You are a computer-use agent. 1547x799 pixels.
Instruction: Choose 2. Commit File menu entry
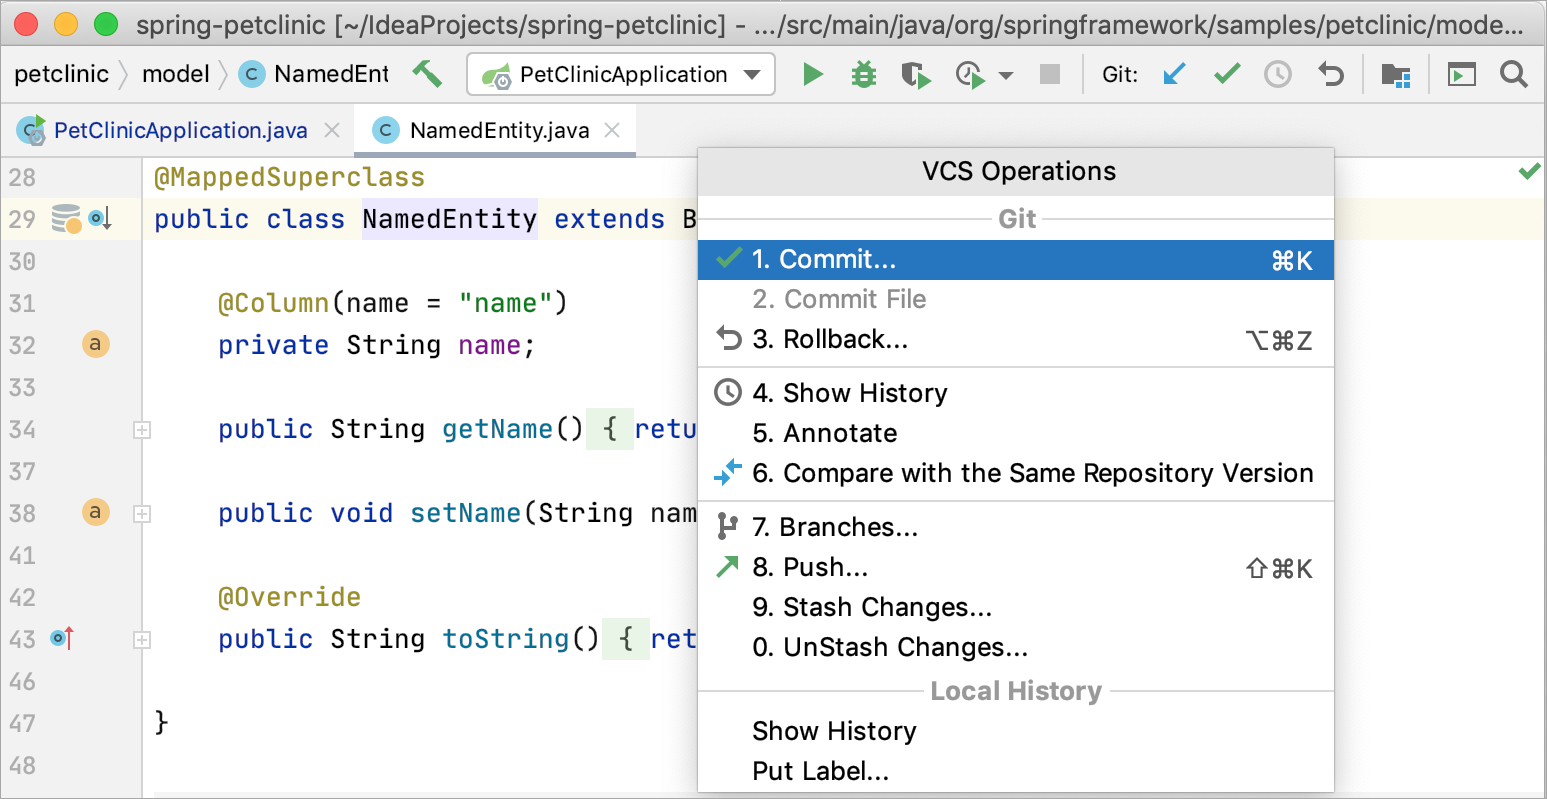1016,299
